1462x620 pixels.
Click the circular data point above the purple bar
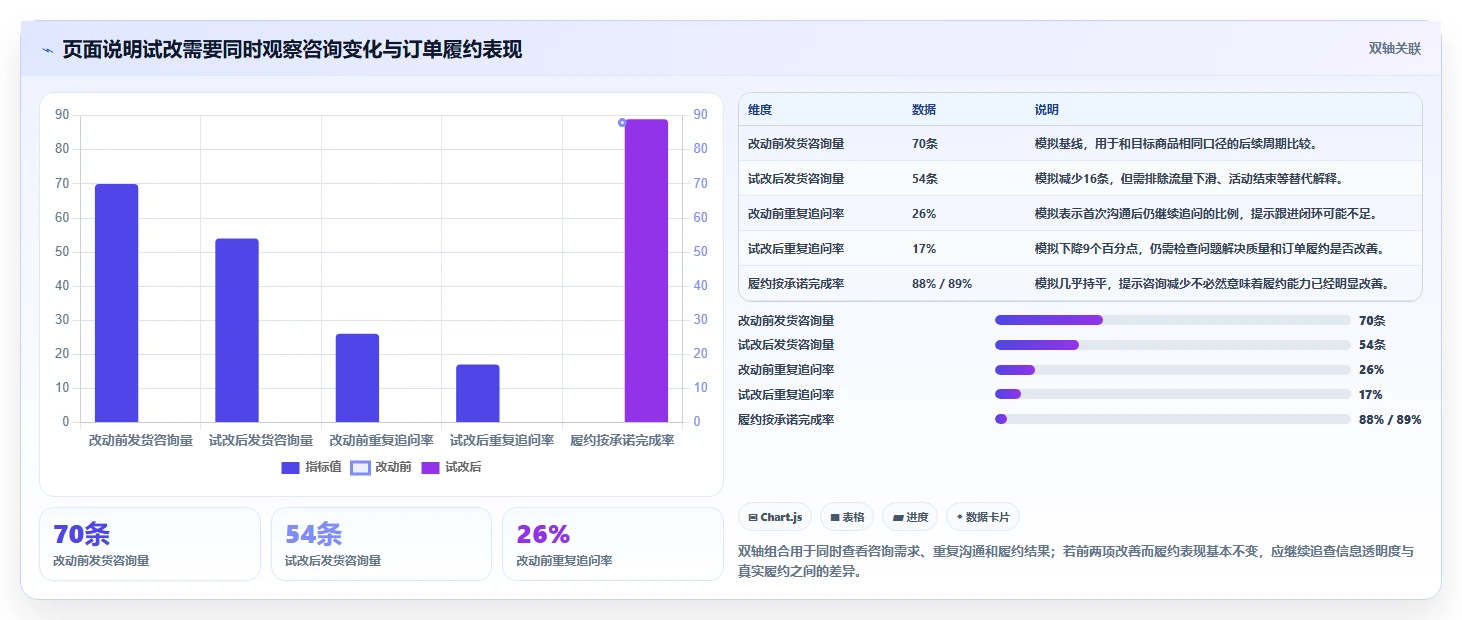(622, 122)
